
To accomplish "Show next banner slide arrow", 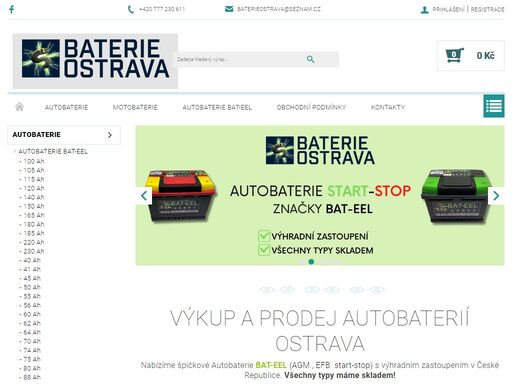I will [496, 196].
